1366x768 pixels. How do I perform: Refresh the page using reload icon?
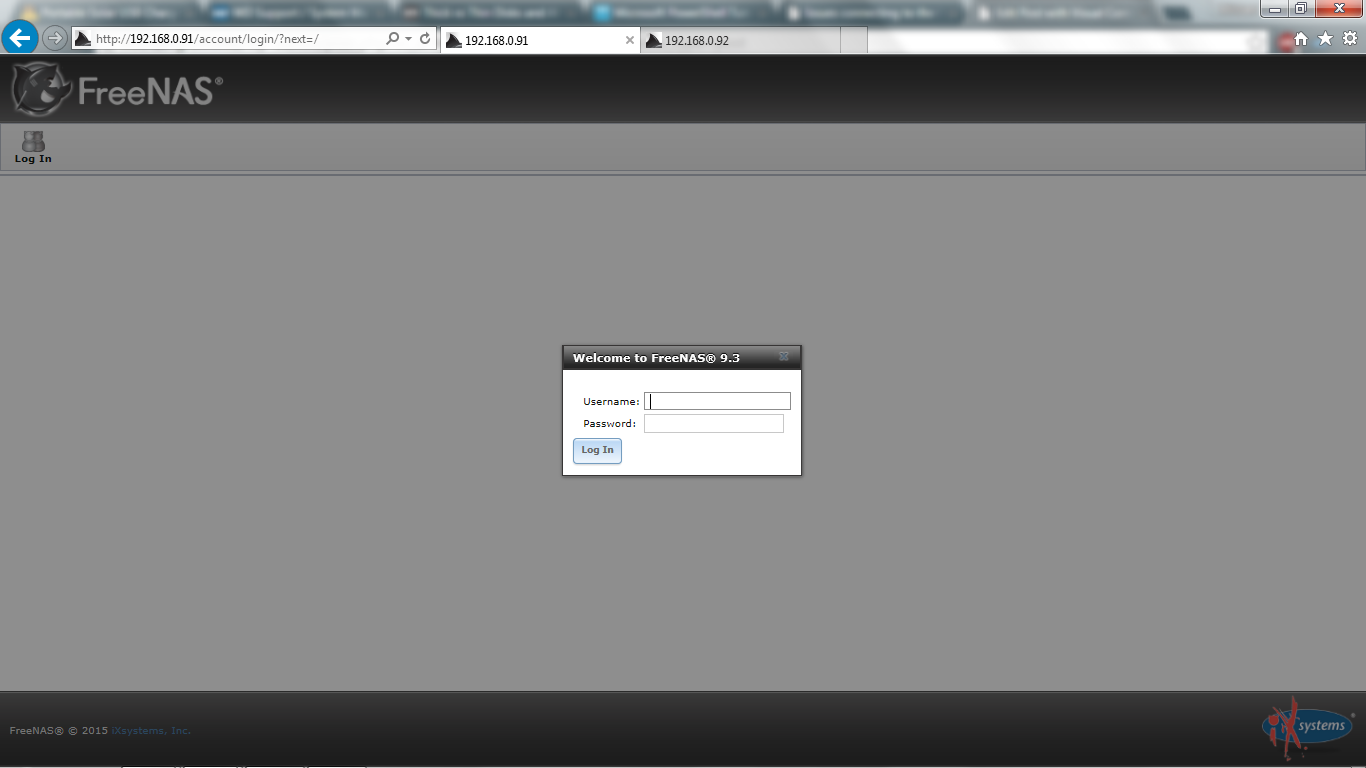425,39
